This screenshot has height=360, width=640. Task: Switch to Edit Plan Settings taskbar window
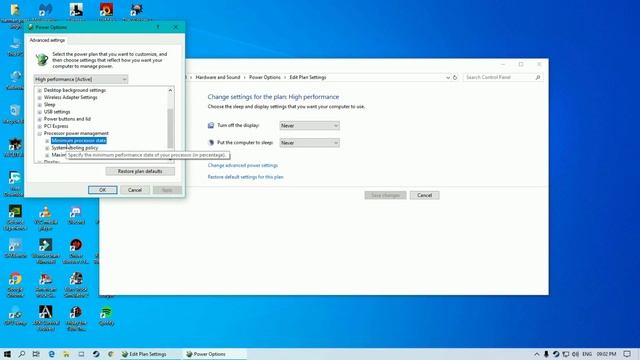coord(149,354)
